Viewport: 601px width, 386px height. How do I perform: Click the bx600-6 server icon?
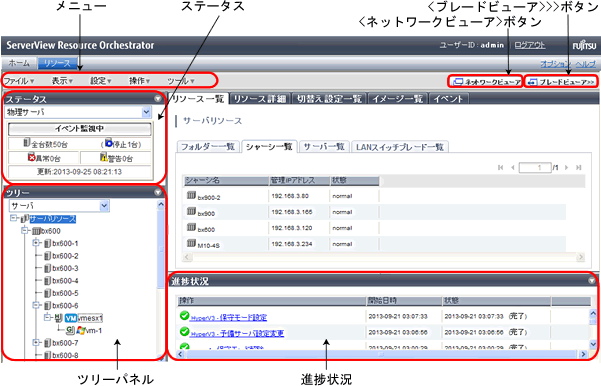48,306
